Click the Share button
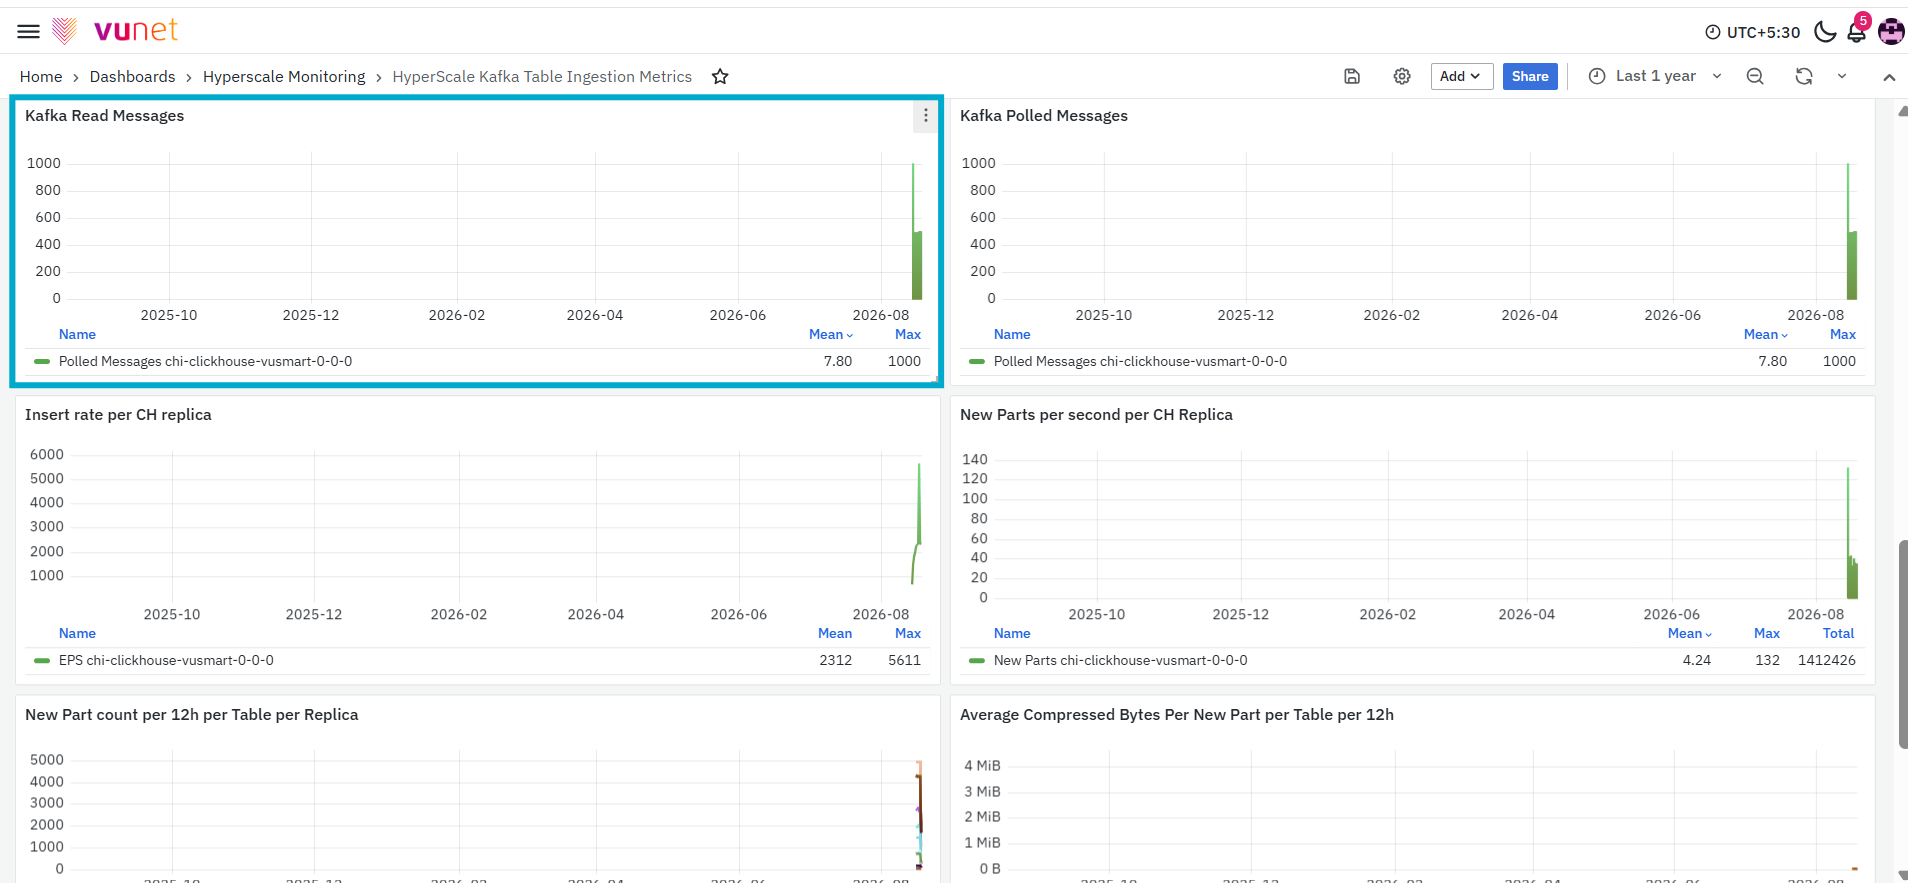1908x883 pixels. (1530, 76)
